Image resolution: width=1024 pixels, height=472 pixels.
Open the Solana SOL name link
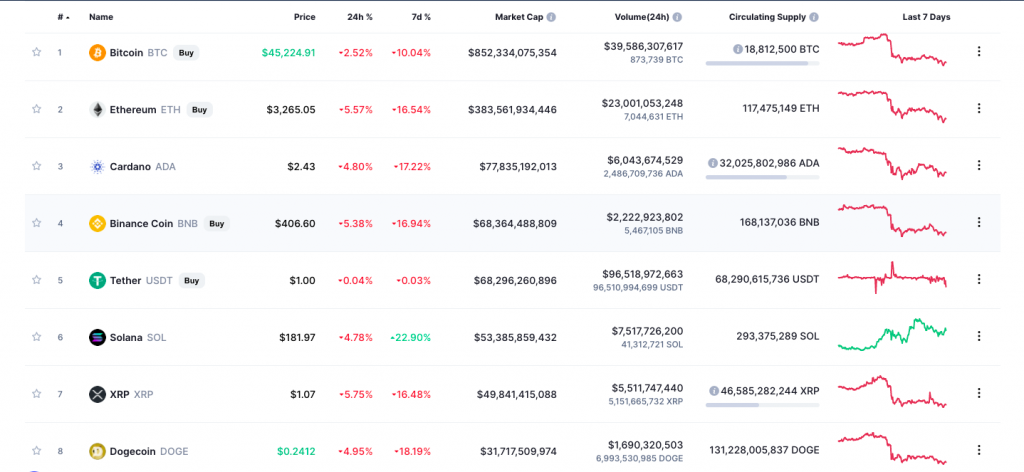(138, 338)
